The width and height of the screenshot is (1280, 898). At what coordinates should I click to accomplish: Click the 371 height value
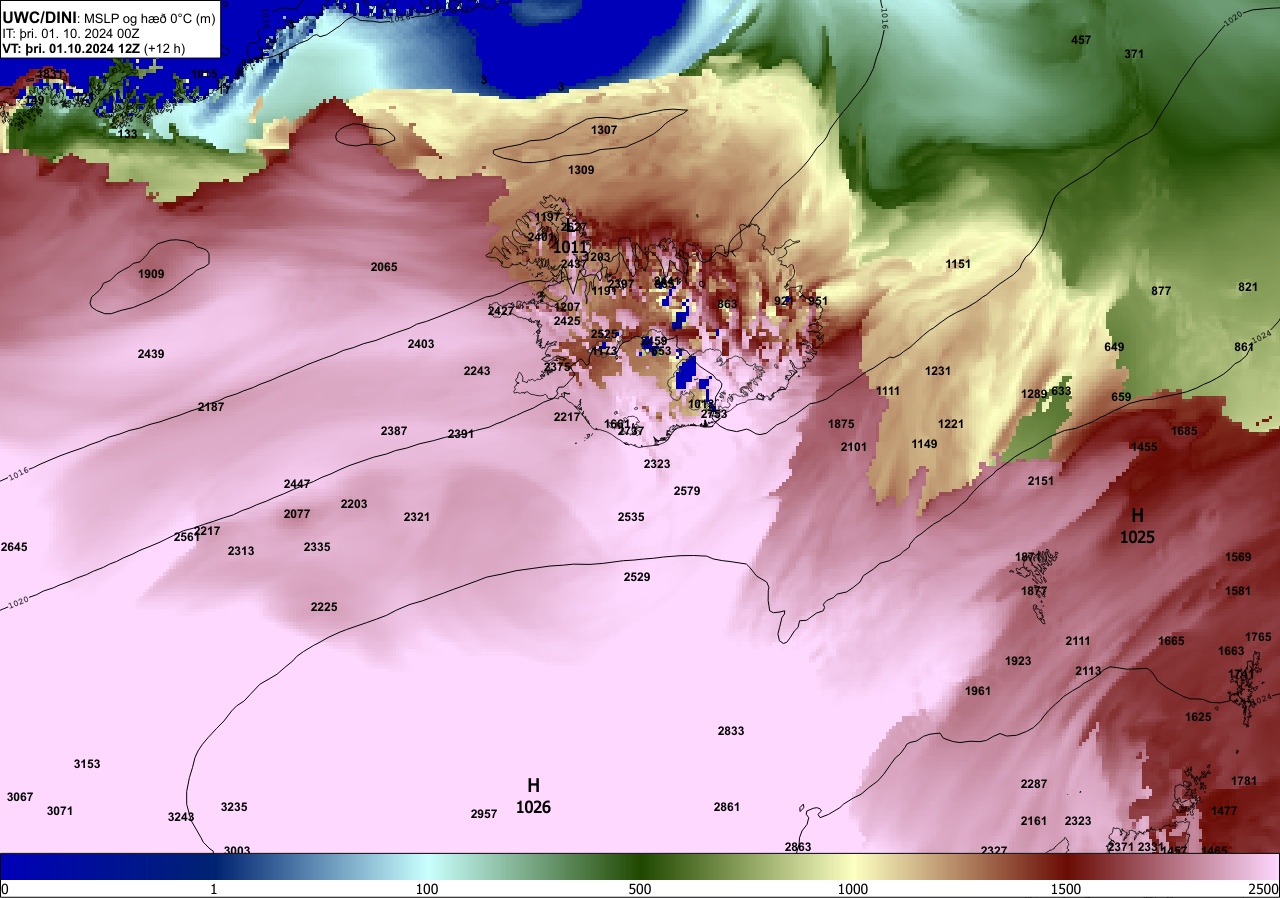tap(1134, 54)
